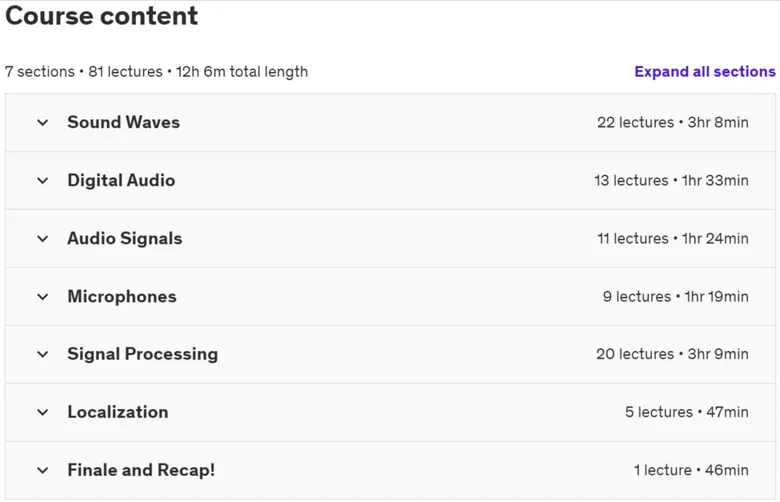Expand the Sound Waves section chevron

point(43,122)
